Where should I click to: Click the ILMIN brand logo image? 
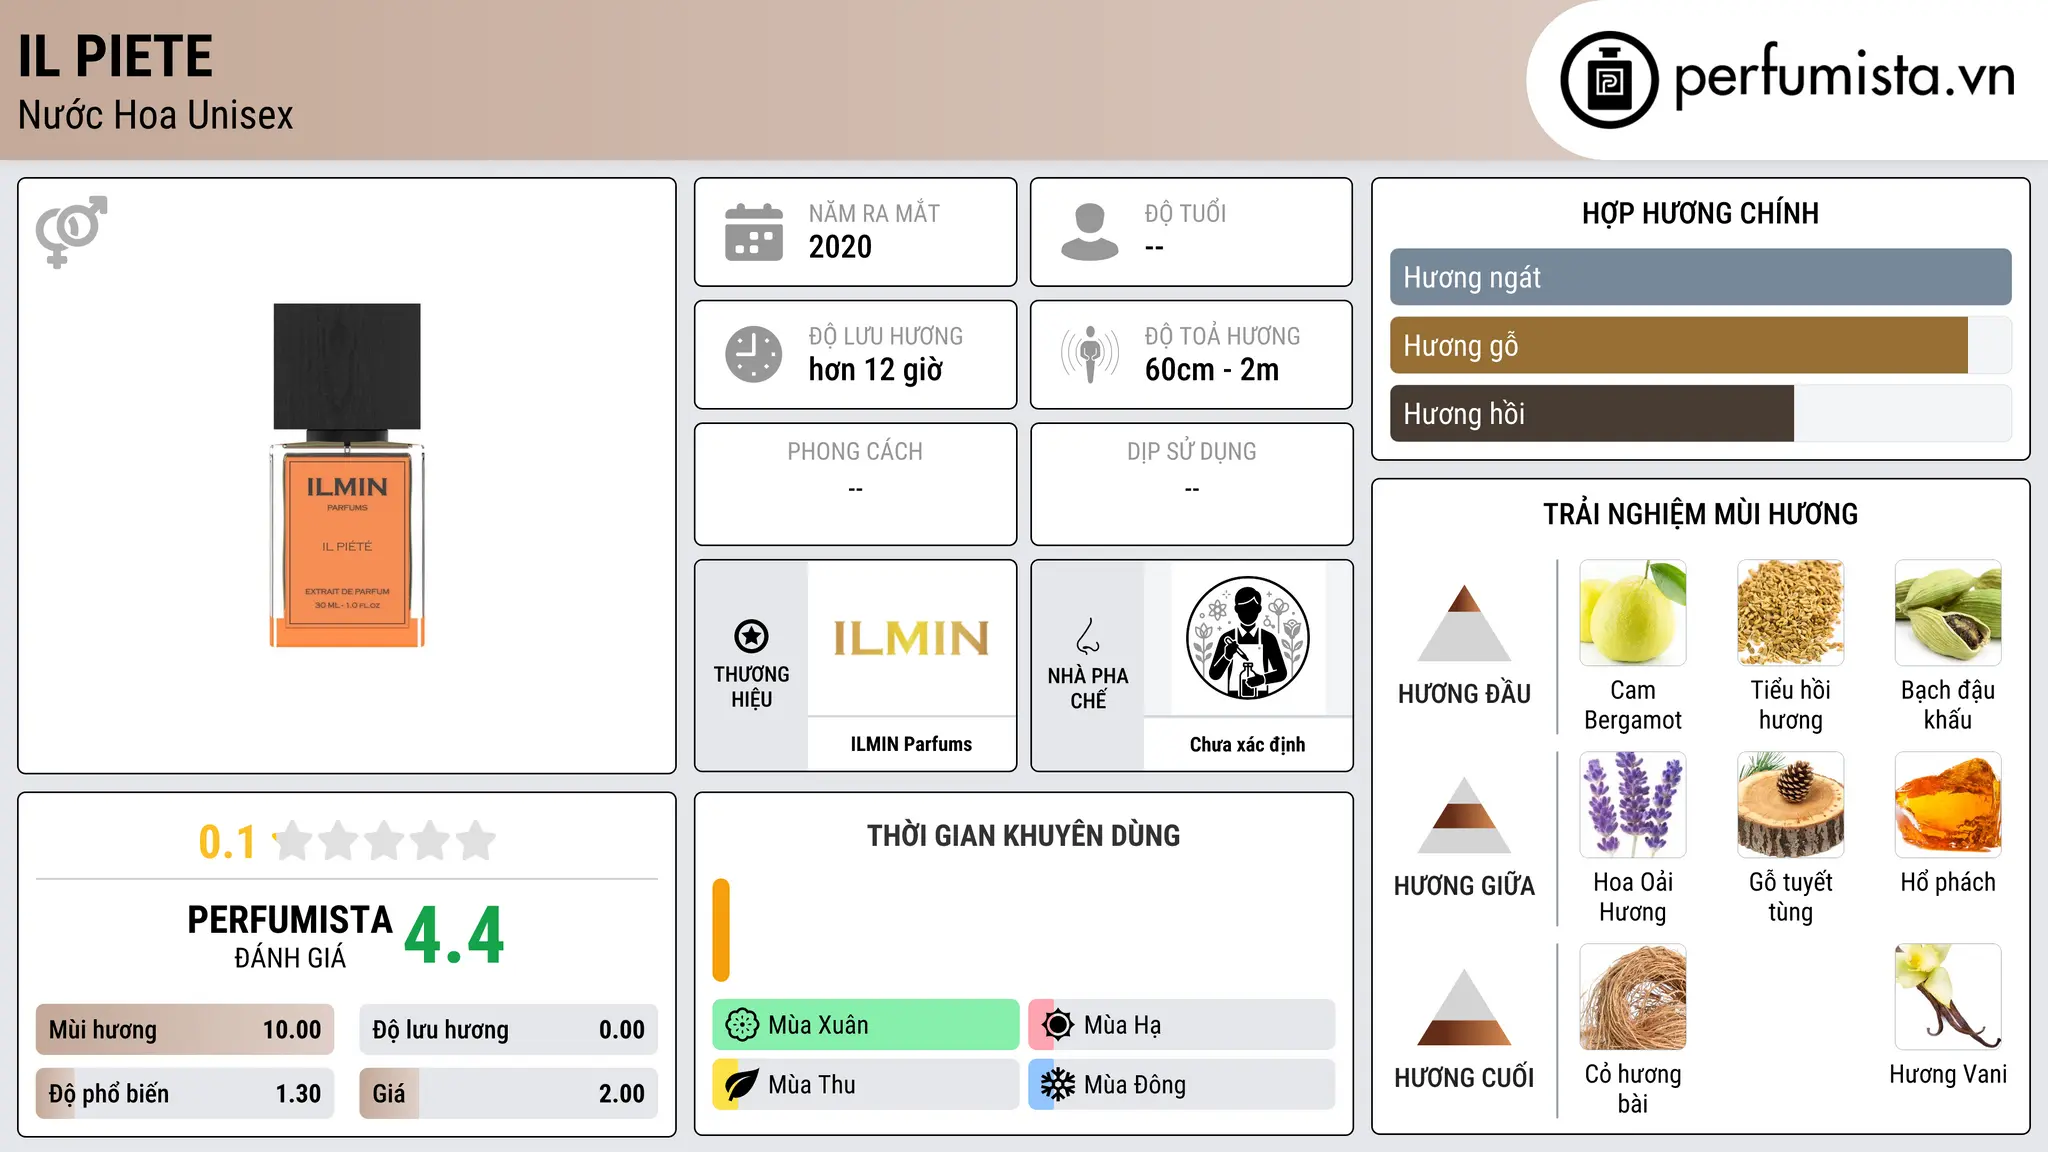tap(911, 638)
